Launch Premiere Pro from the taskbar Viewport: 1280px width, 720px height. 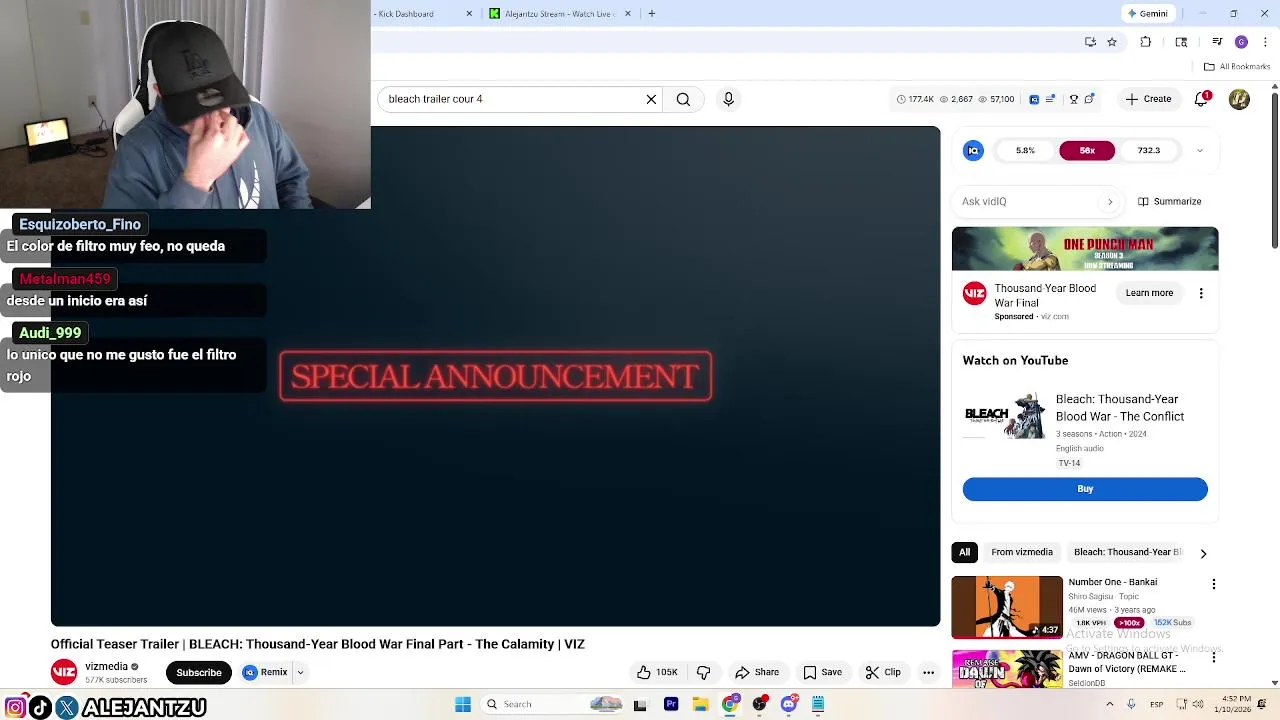pos(671,704)
